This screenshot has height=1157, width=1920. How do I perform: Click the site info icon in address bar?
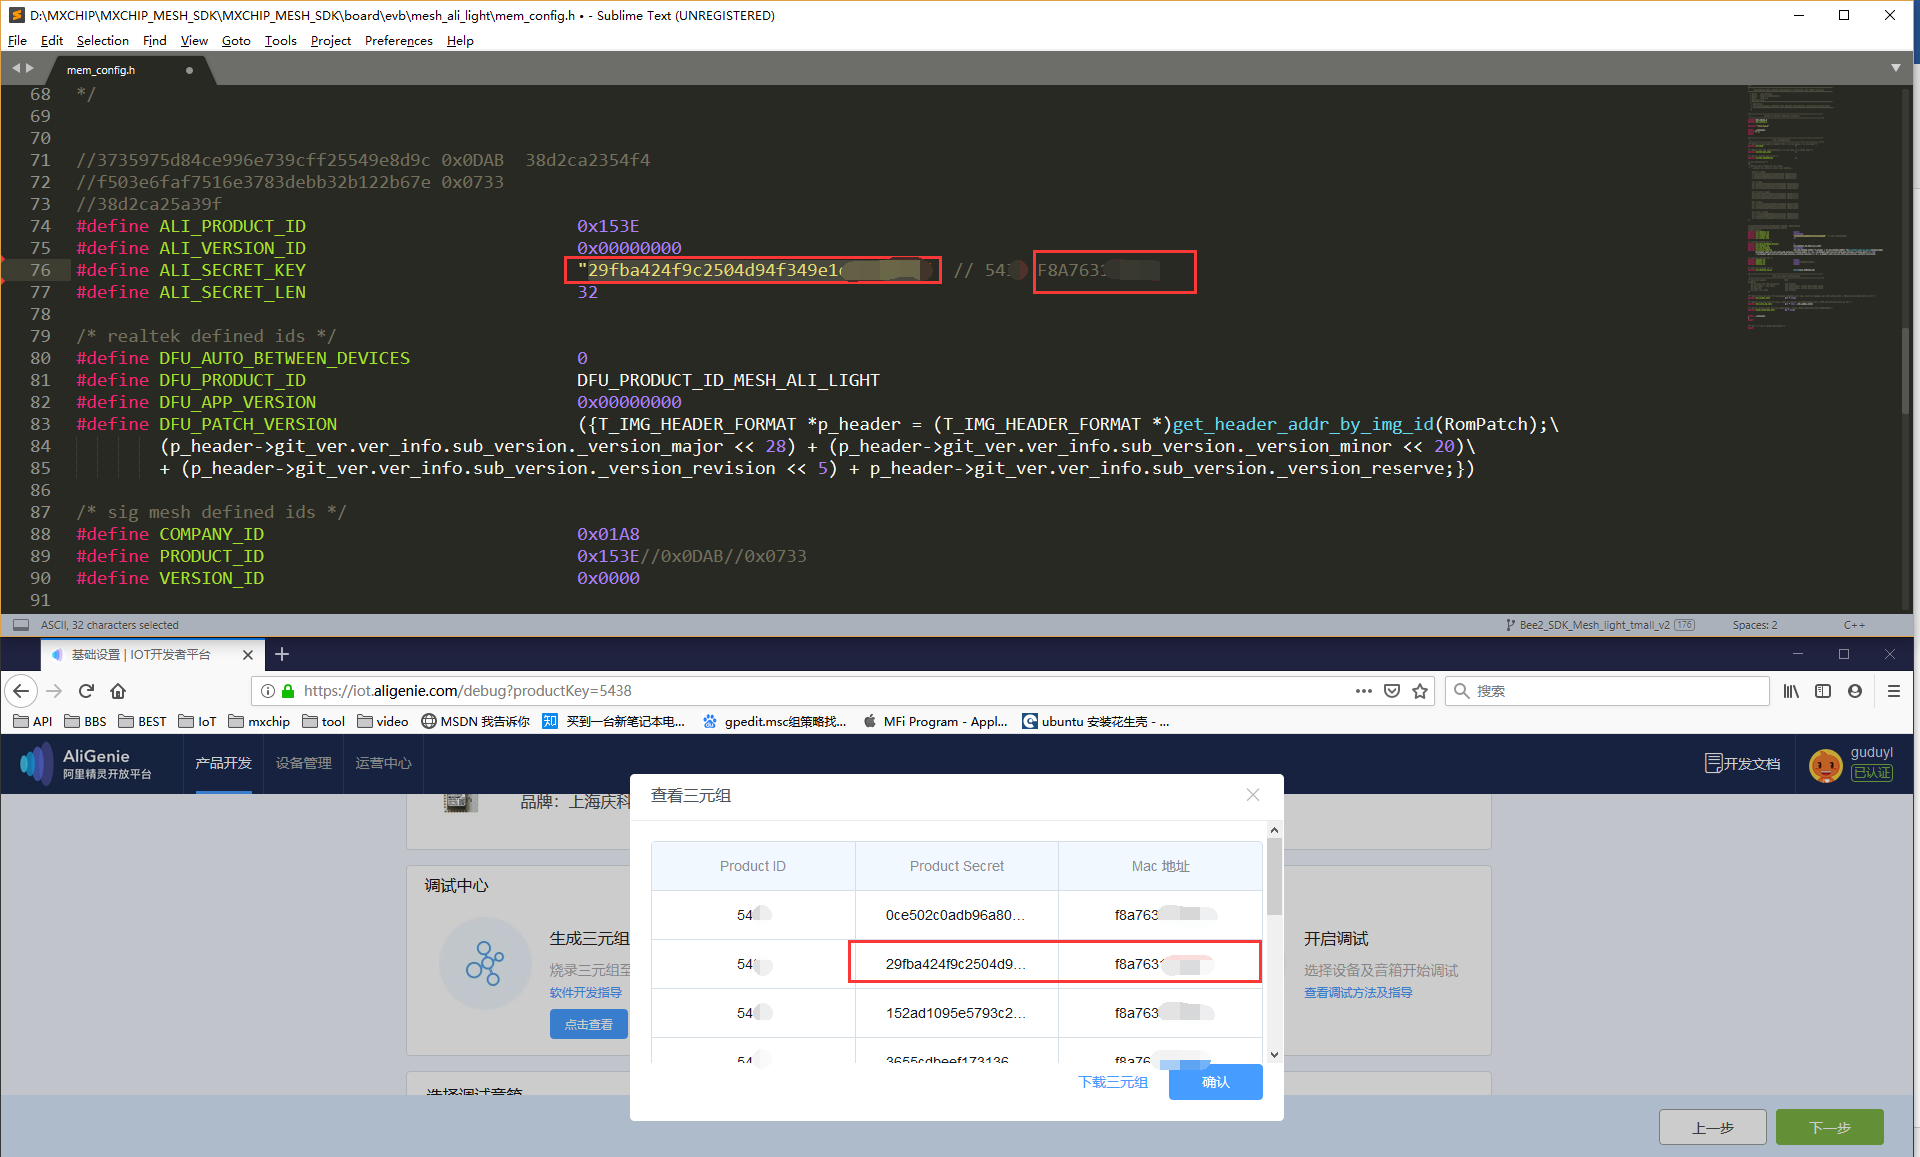pyautogui.click(x=268, y=691)
